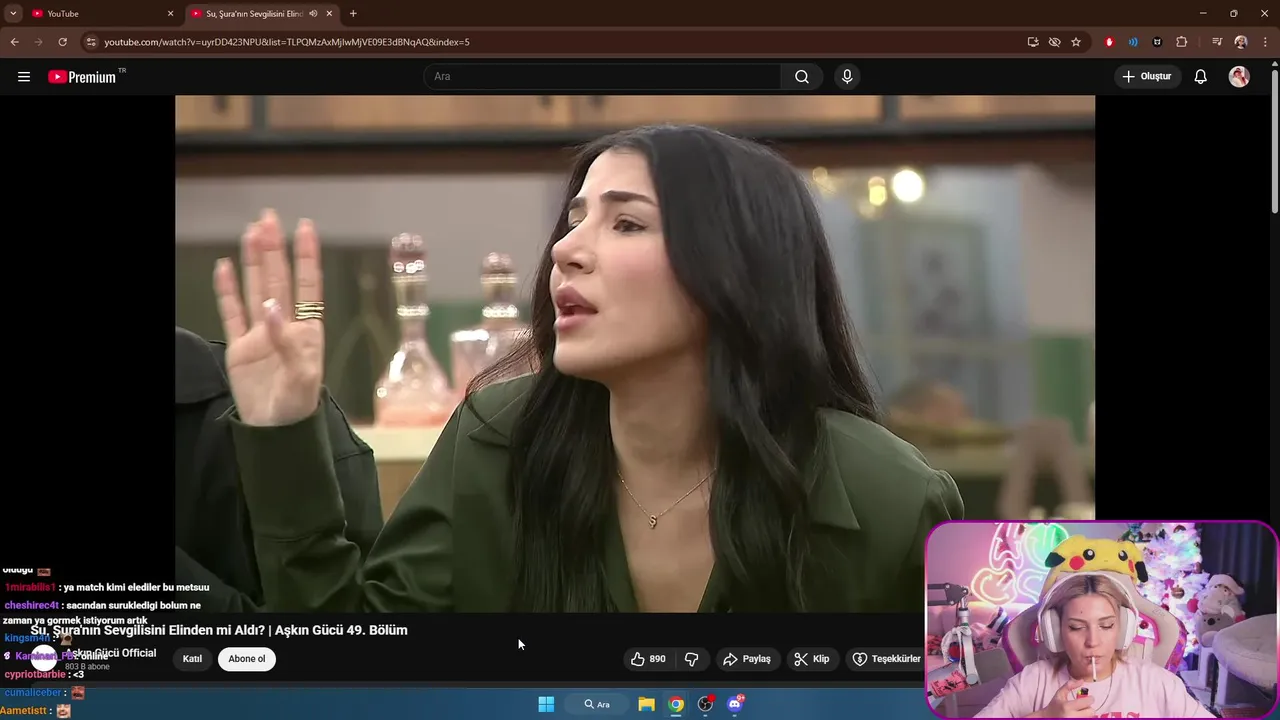Focus the Ara search field
Image resolution: width=1280 pixels, height=720 pixels.
603,77
